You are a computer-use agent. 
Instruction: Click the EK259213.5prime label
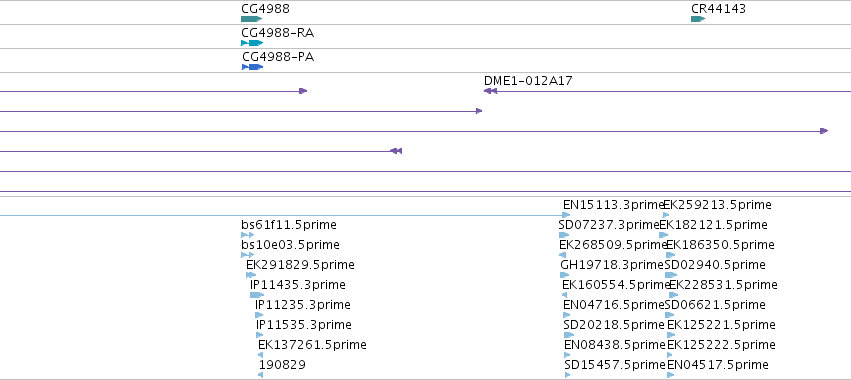pos(717,205)
